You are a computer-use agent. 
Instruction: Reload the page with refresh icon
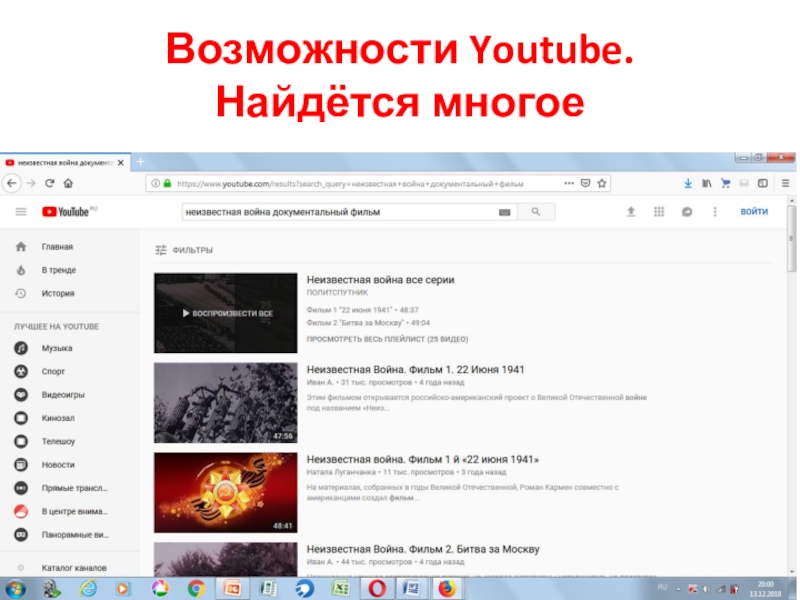[49, 183]
